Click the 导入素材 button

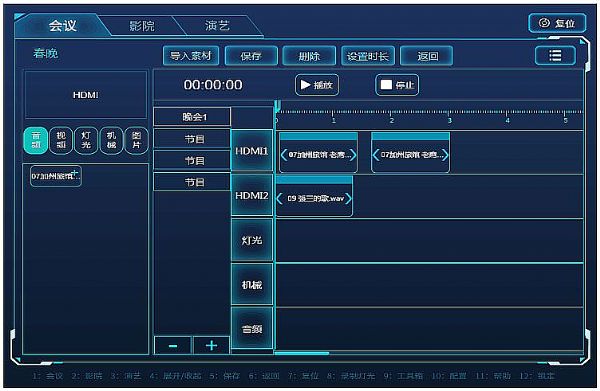click(191, 56)
